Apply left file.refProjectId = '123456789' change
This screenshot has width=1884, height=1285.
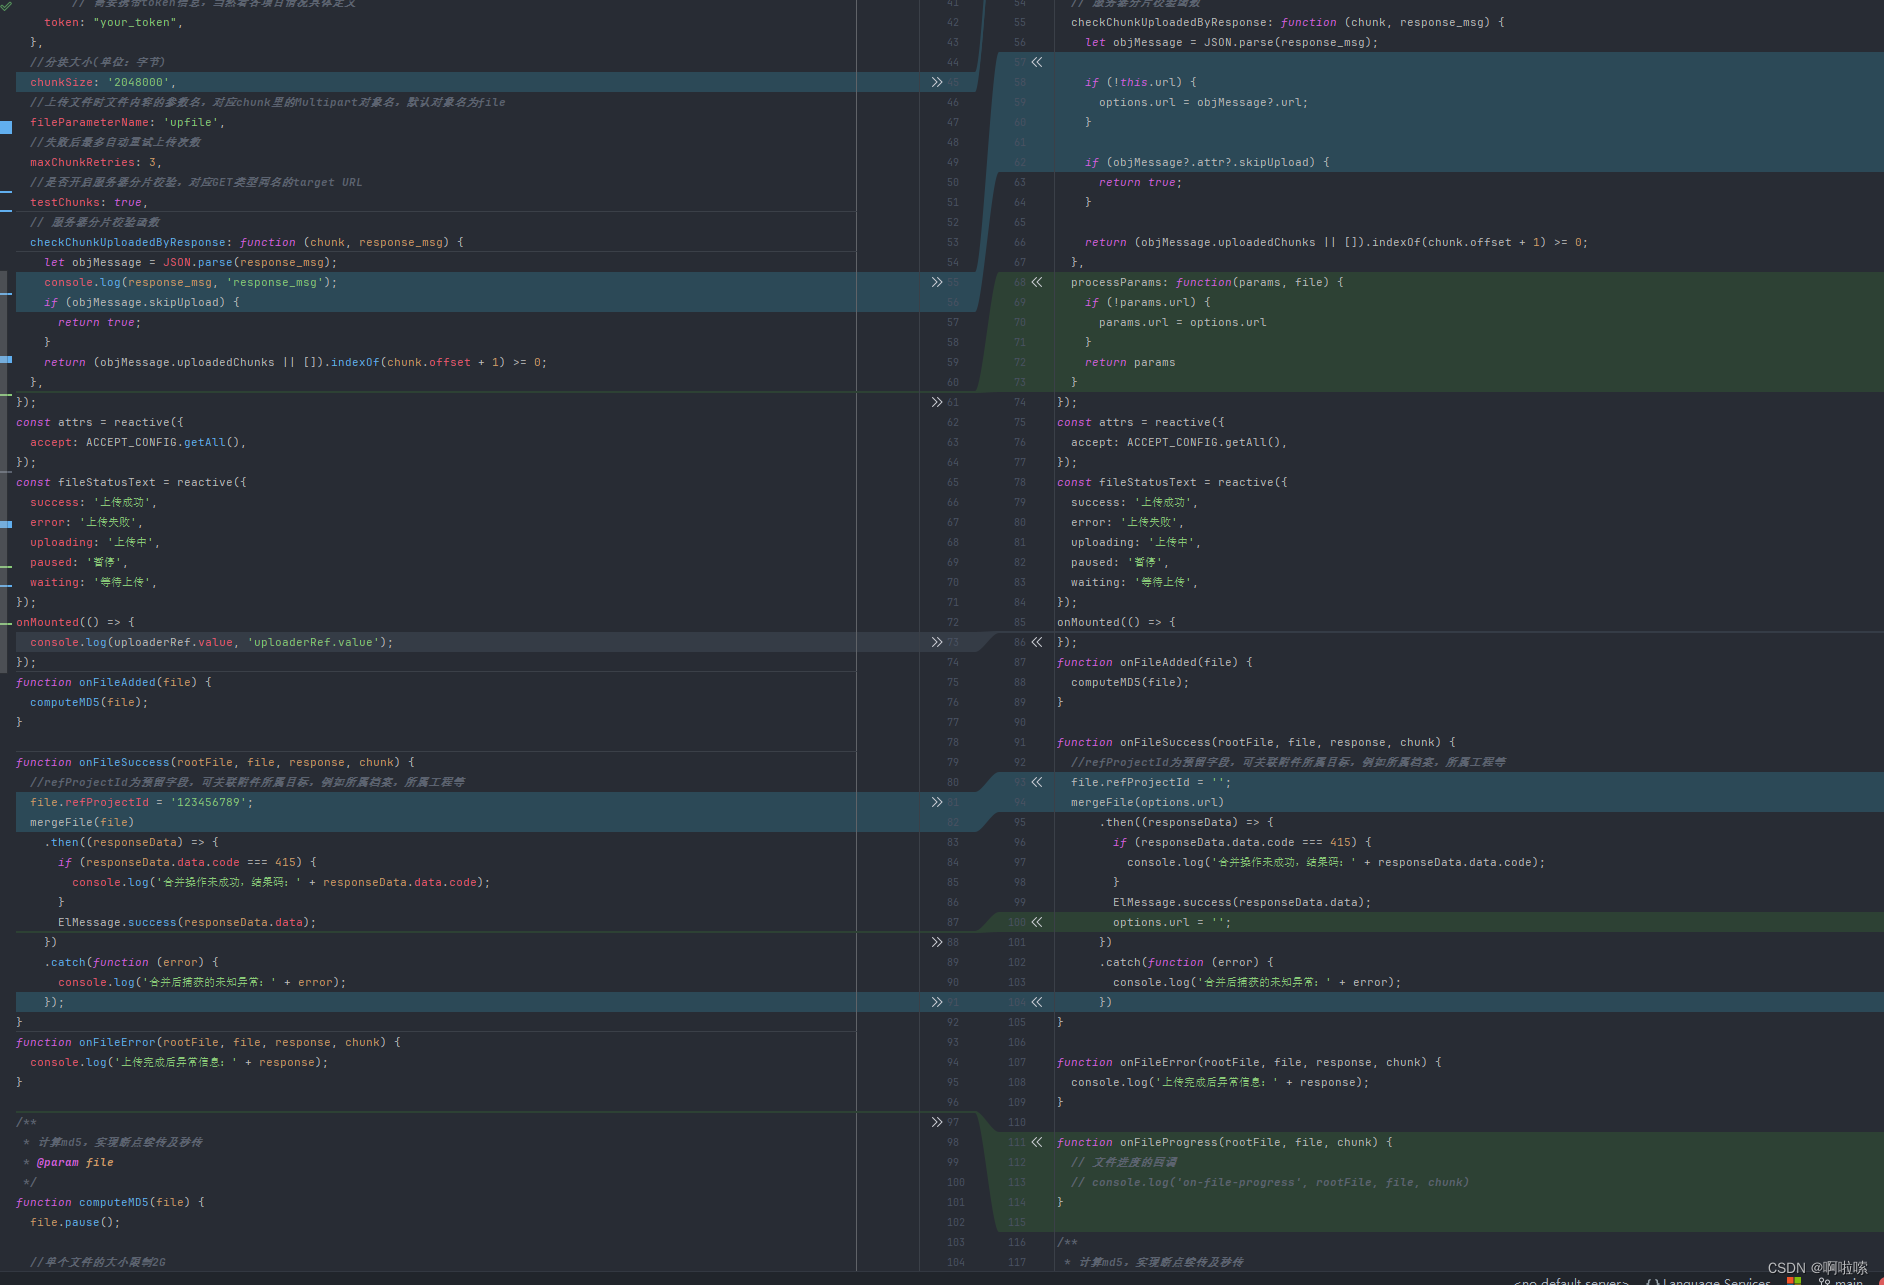(936, 802)
